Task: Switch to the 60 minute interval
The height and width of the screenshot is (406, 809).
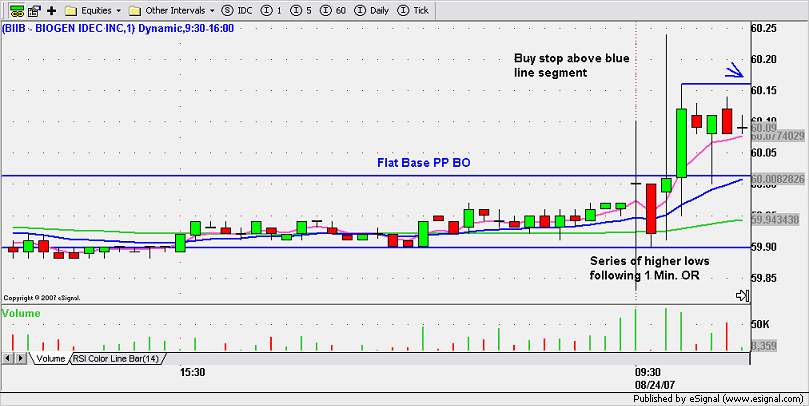Action: (x=333, y=10)
